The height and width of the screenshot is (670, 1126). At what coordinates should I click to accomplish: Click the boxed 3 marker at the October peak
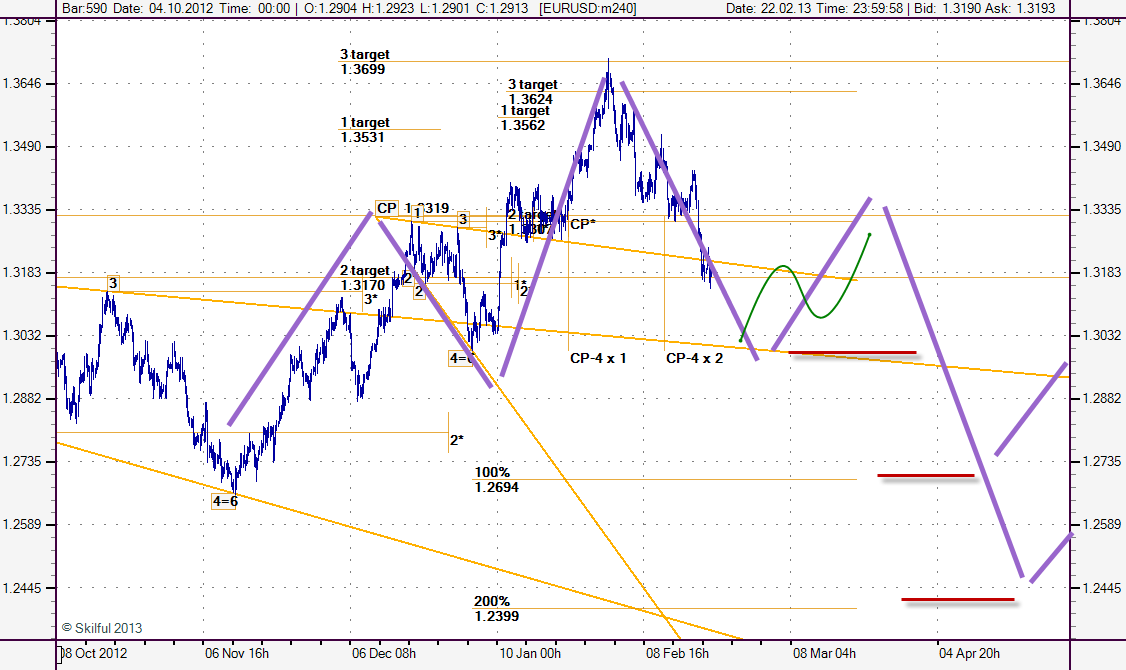tap(113, 284)
